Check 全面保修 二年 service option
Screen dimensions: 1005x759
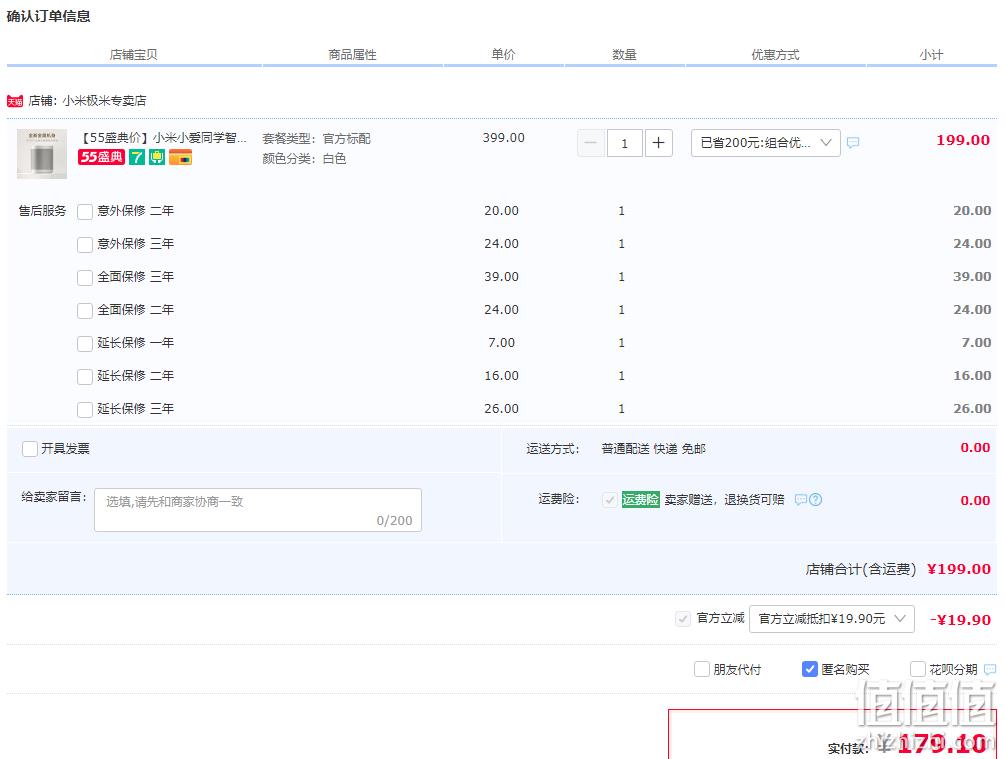[x=85, y=310]
